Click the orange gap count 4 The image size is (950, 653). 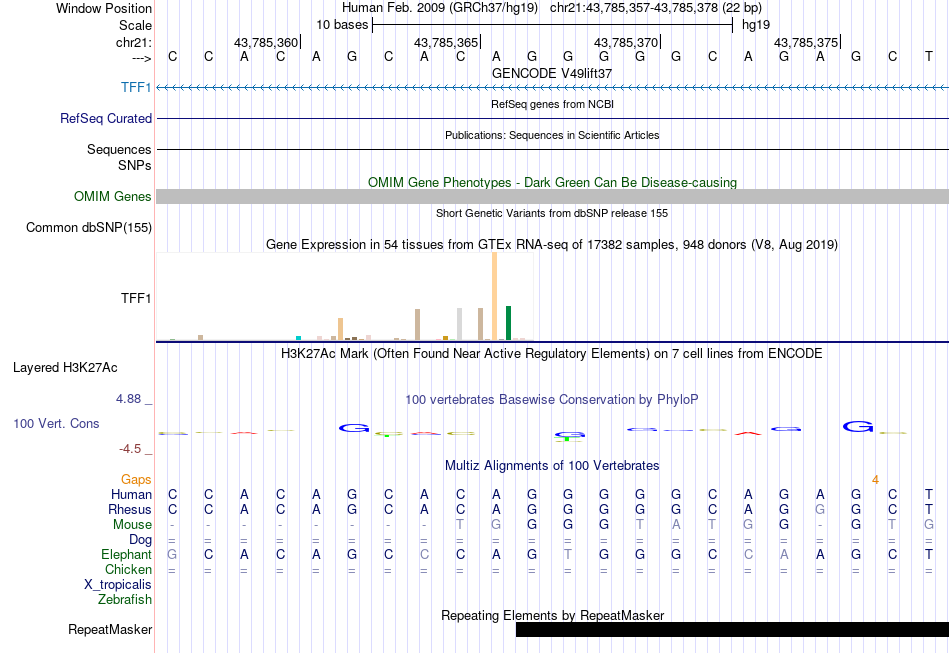[x=875, y=480]
